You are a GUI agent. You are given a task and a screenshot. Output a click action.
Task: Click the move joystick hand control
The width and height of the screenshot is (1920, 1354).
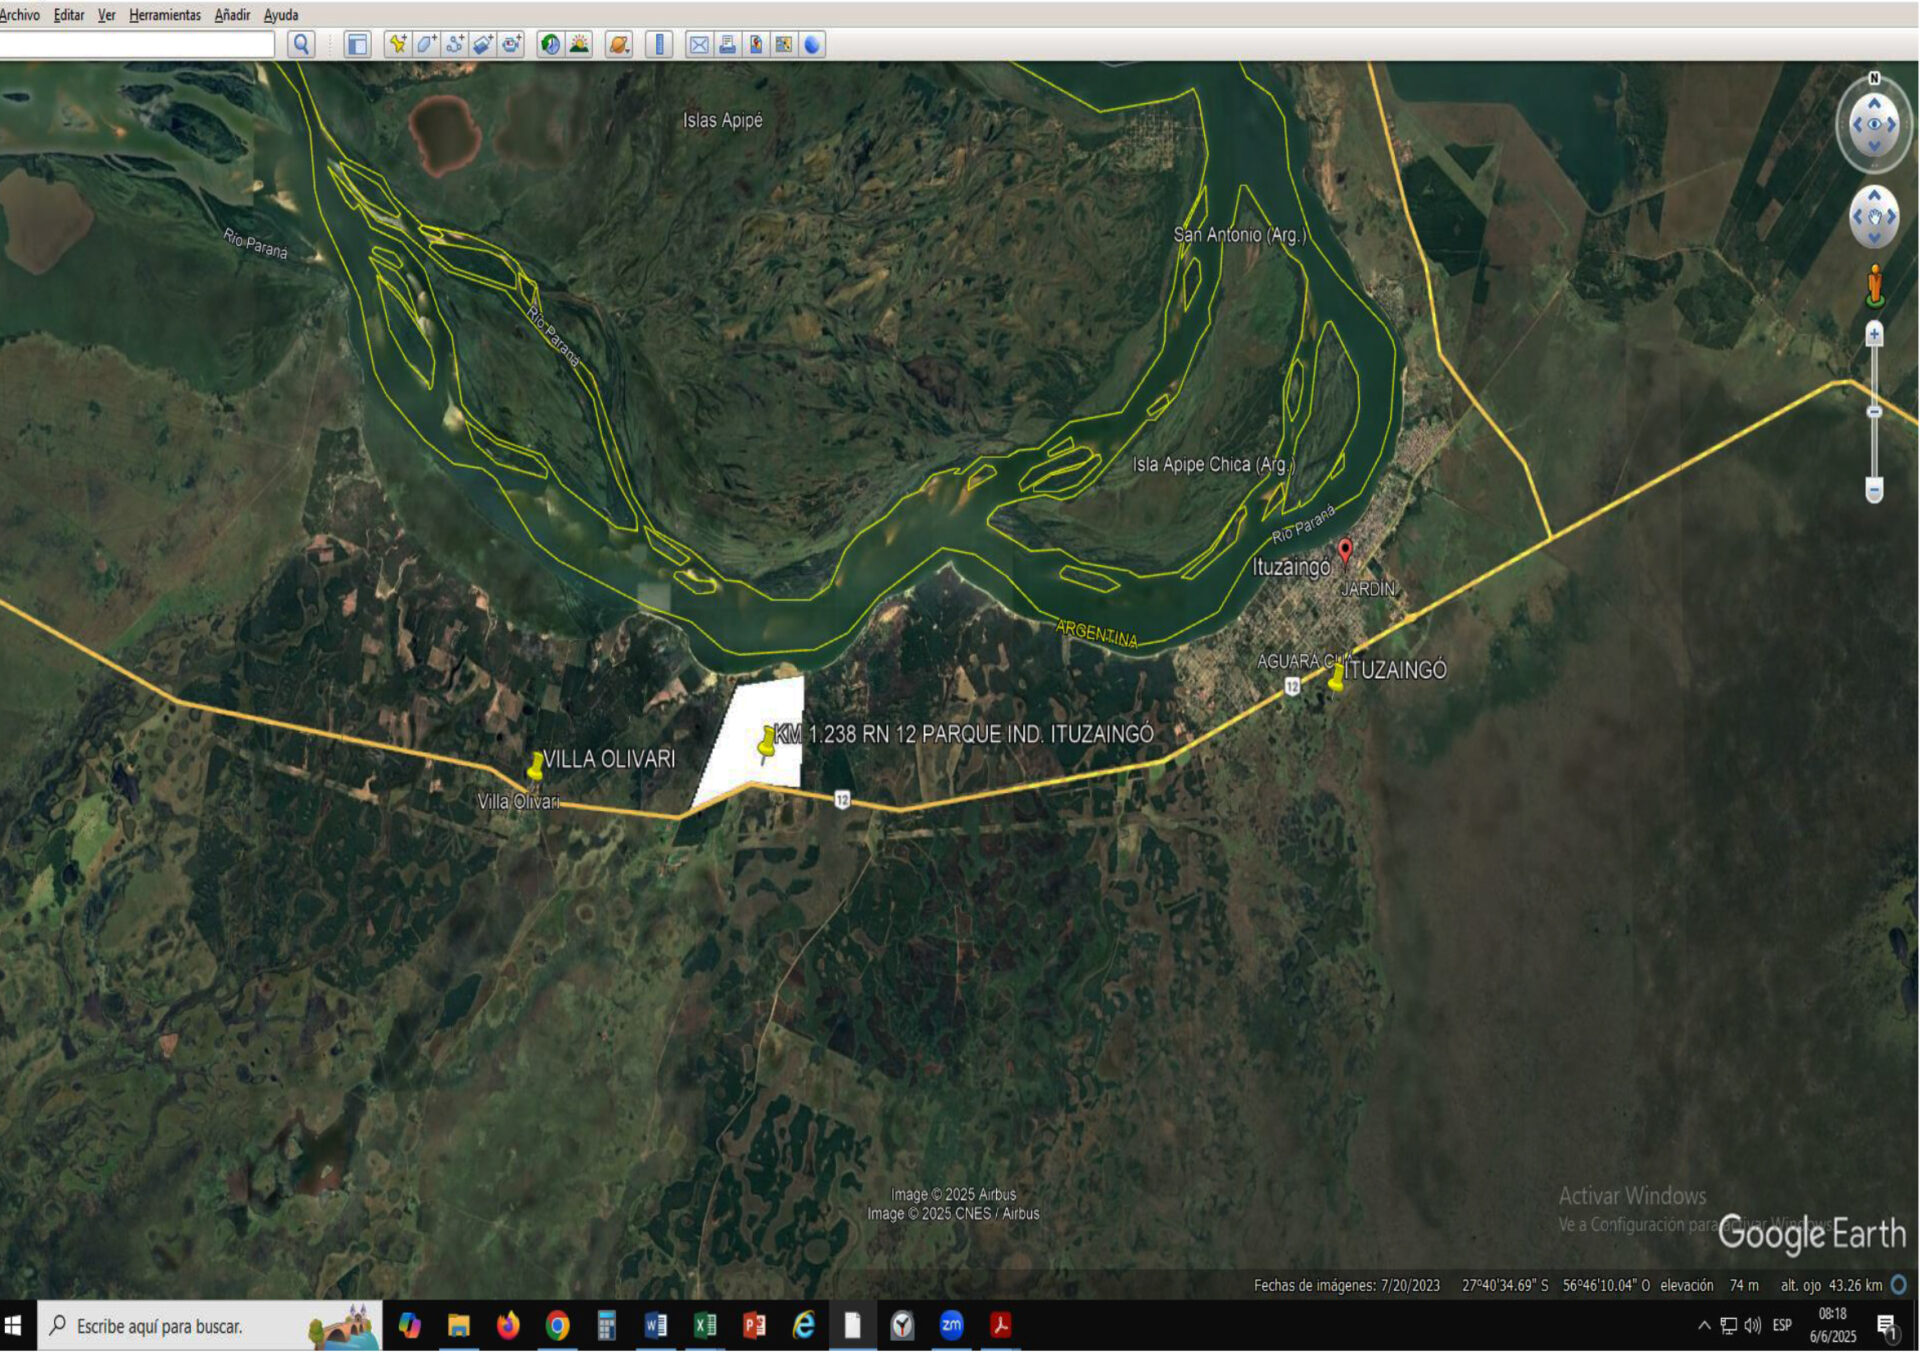tap(1874, 216)
